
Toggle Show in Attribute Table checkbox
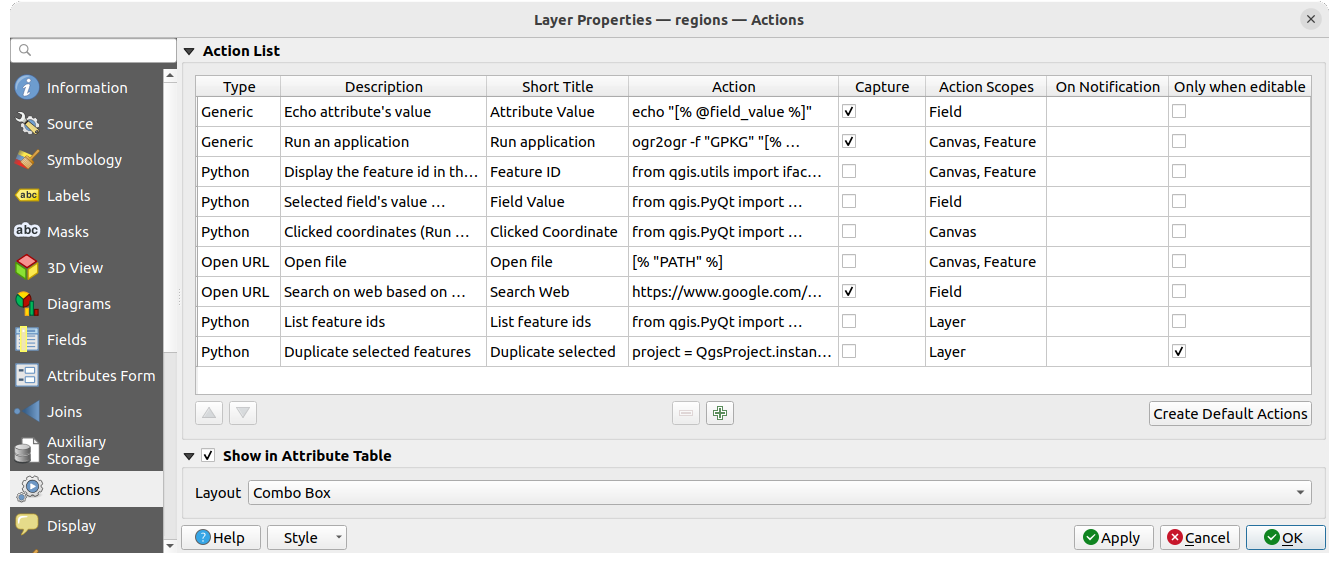tap(208, 456)
